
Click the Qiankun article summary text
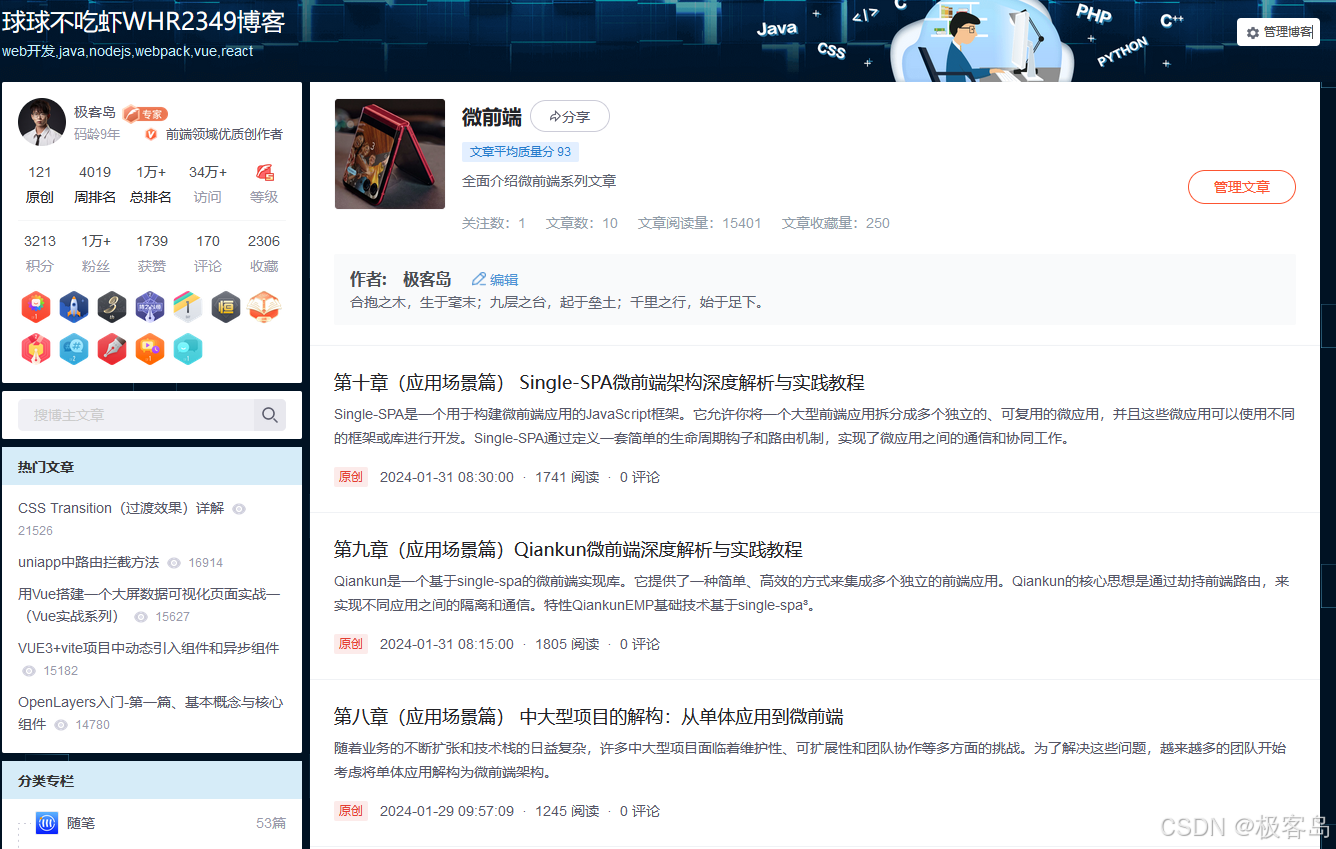coord(814,593)
